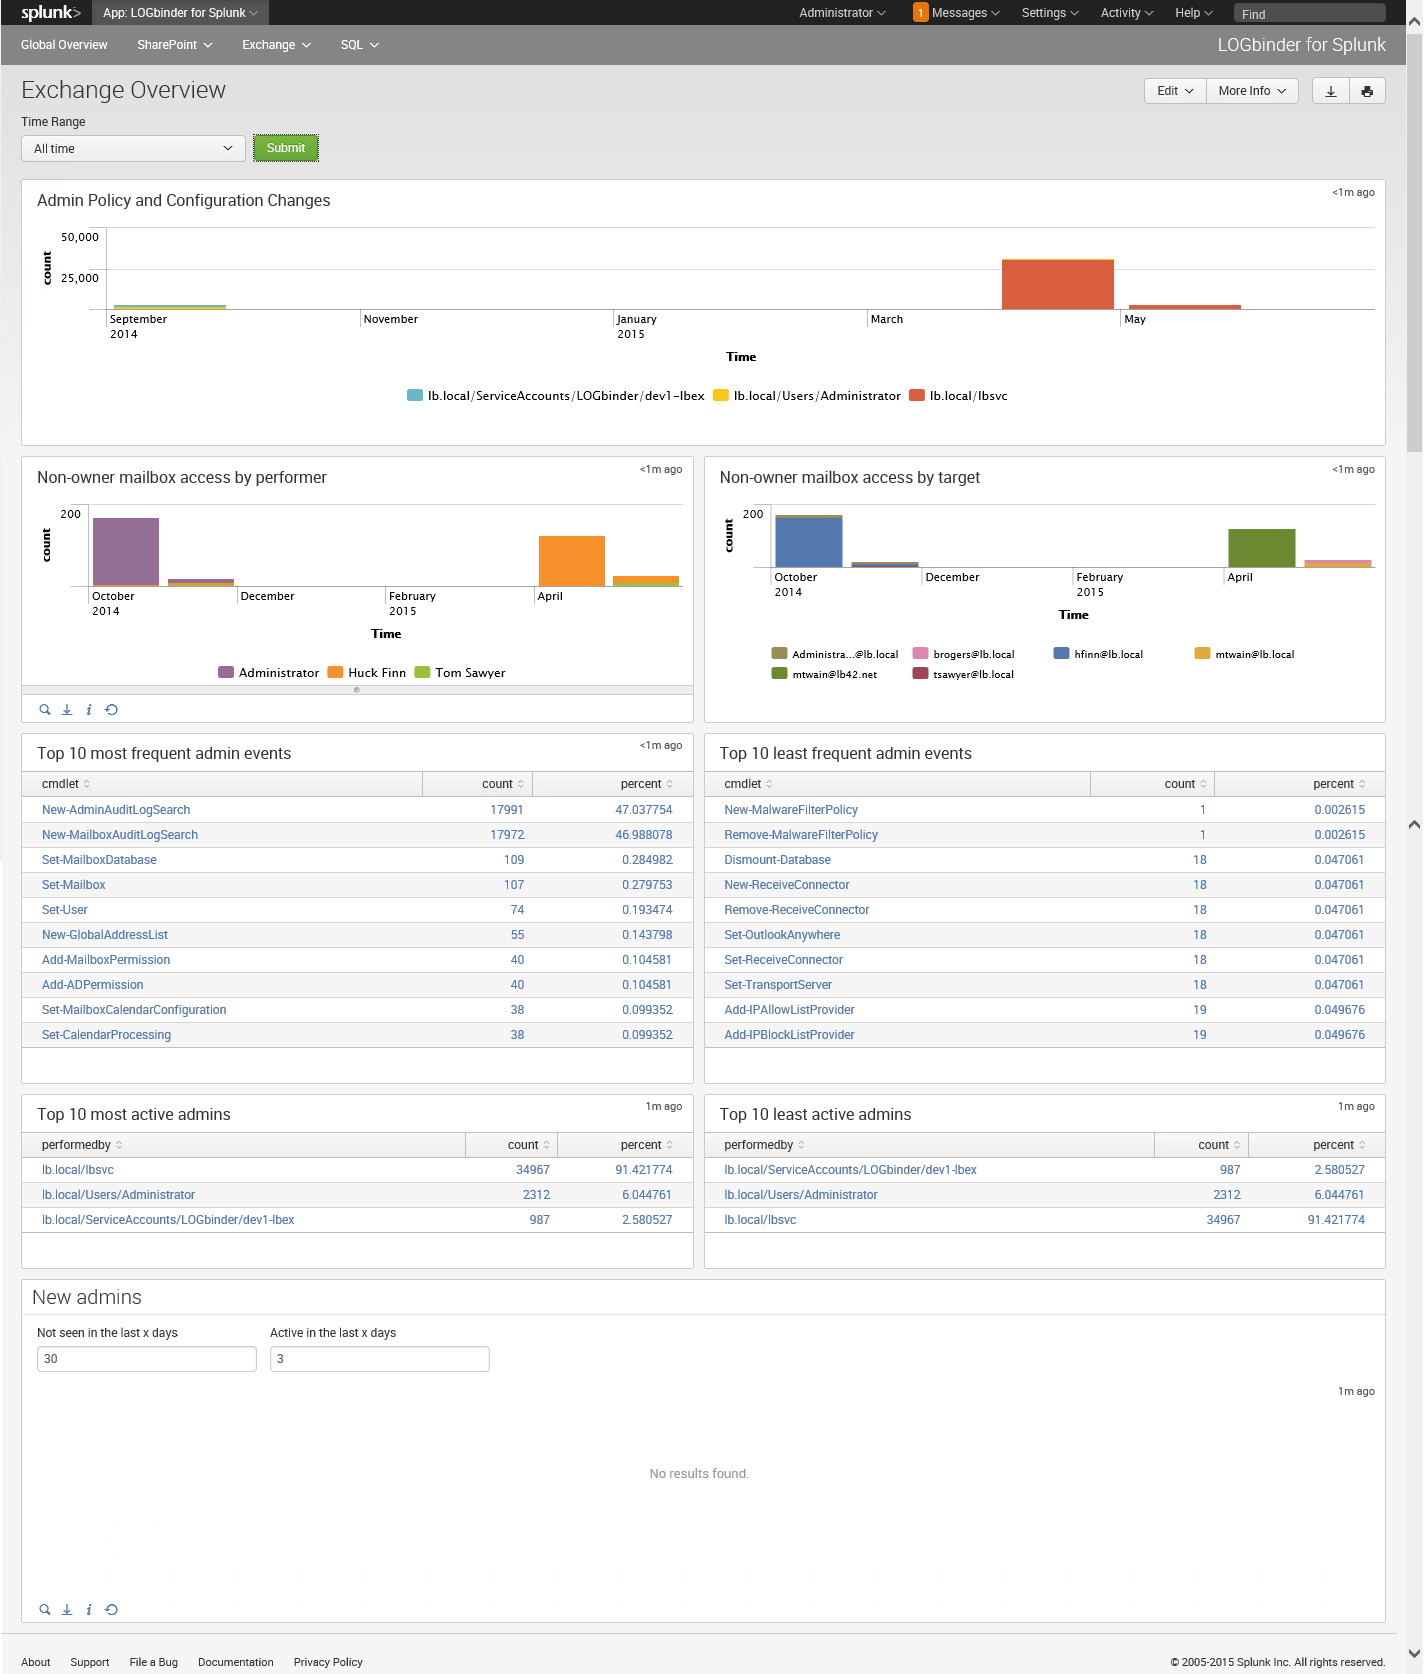Click export icon in performer mailbox panel
The width and height of the screenshot is (1425, 1674).
67,710
